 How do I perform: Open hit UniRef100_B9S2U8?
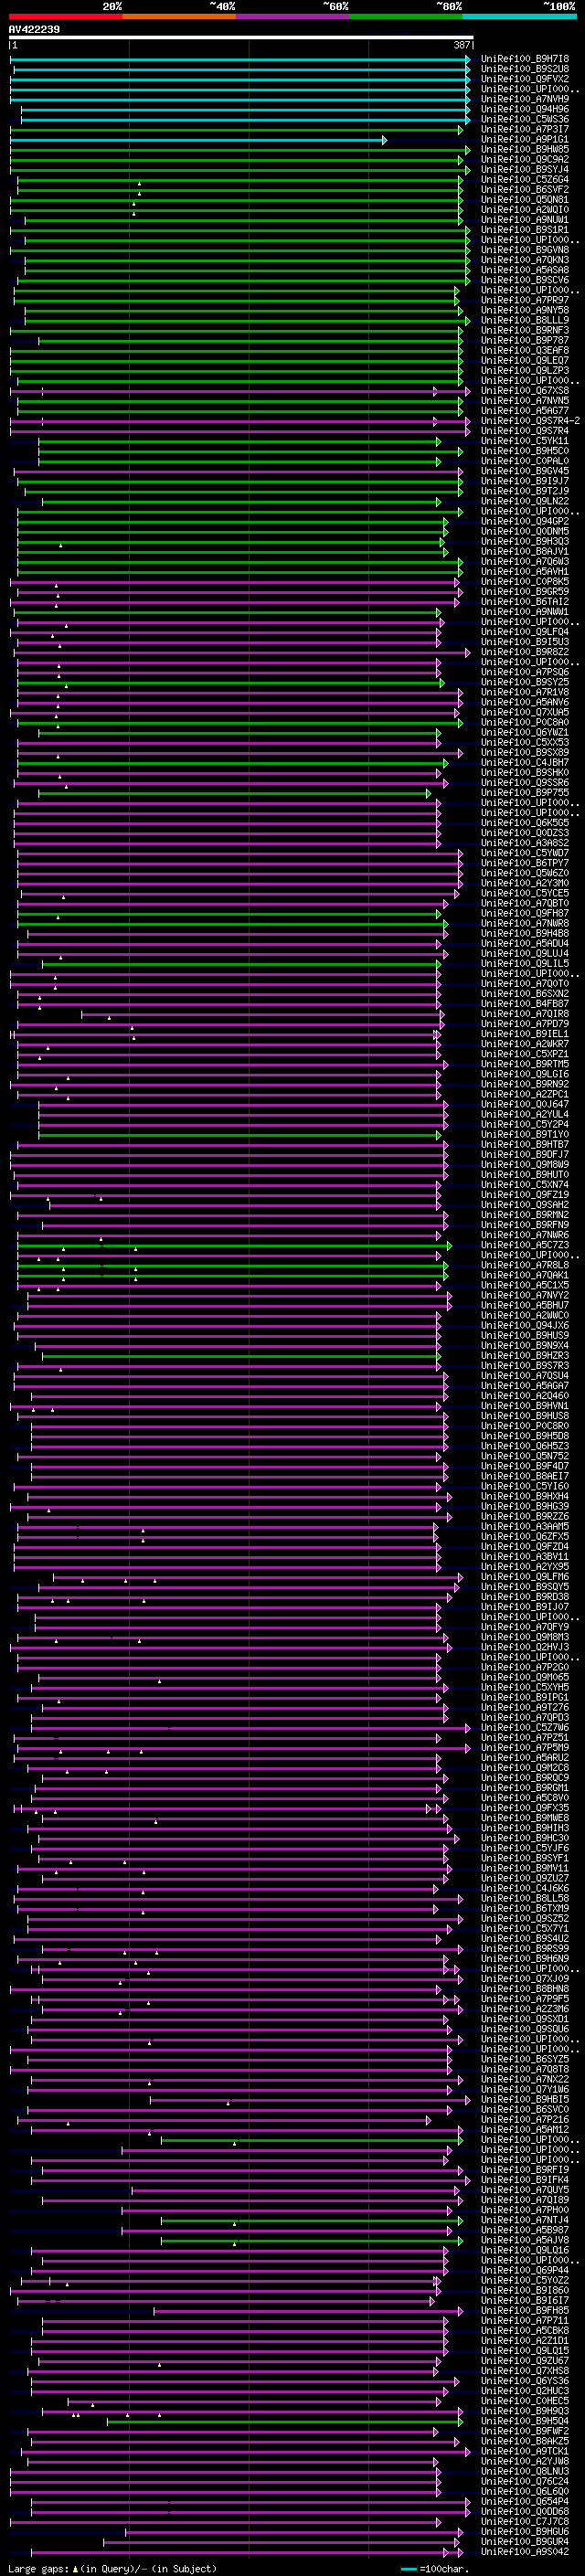[525, 69]
